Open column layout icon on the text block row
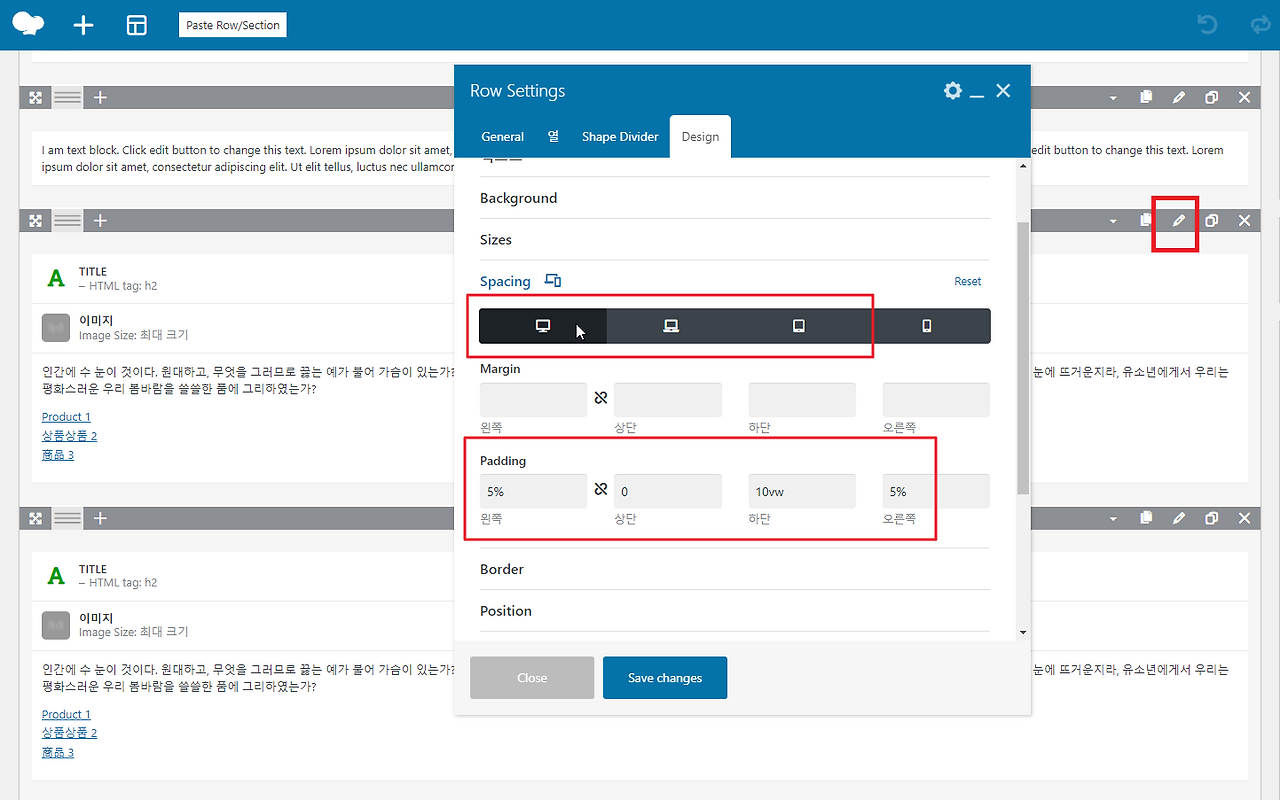The height and width of the screenshot is (800, 1280). [67, 97]
